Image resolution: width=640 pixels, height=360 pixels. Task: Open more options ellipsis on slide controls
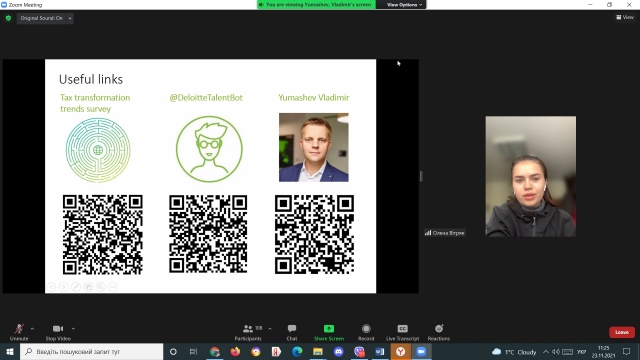pyautogui.click(x=113, y=287)
